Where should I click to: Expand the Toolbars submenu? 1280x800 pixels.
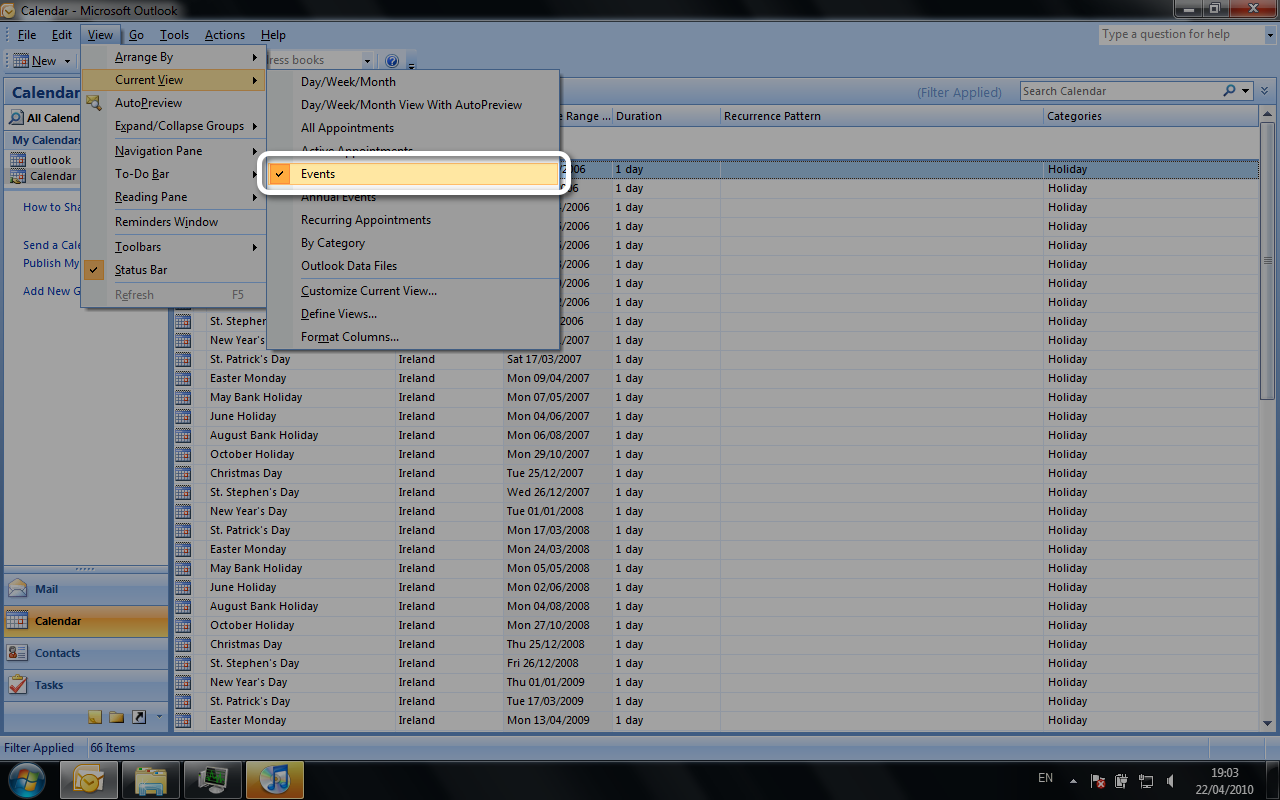click(174, 247)
